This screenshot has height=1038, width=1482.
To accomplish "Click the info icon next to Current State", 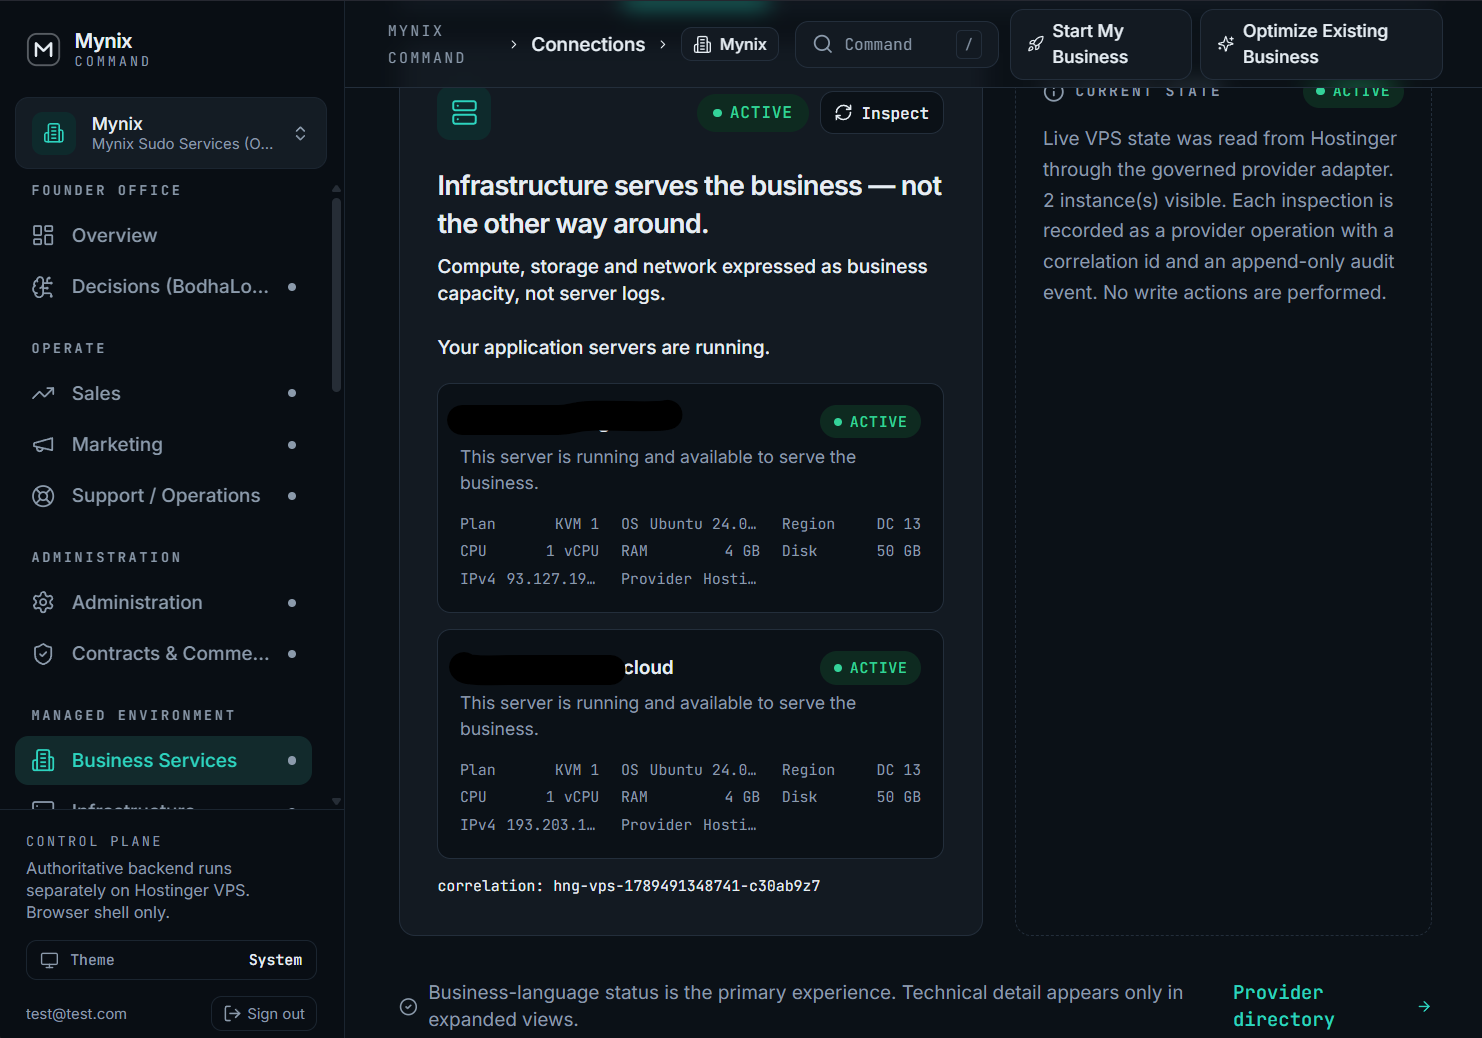I will coord(1053,92).
